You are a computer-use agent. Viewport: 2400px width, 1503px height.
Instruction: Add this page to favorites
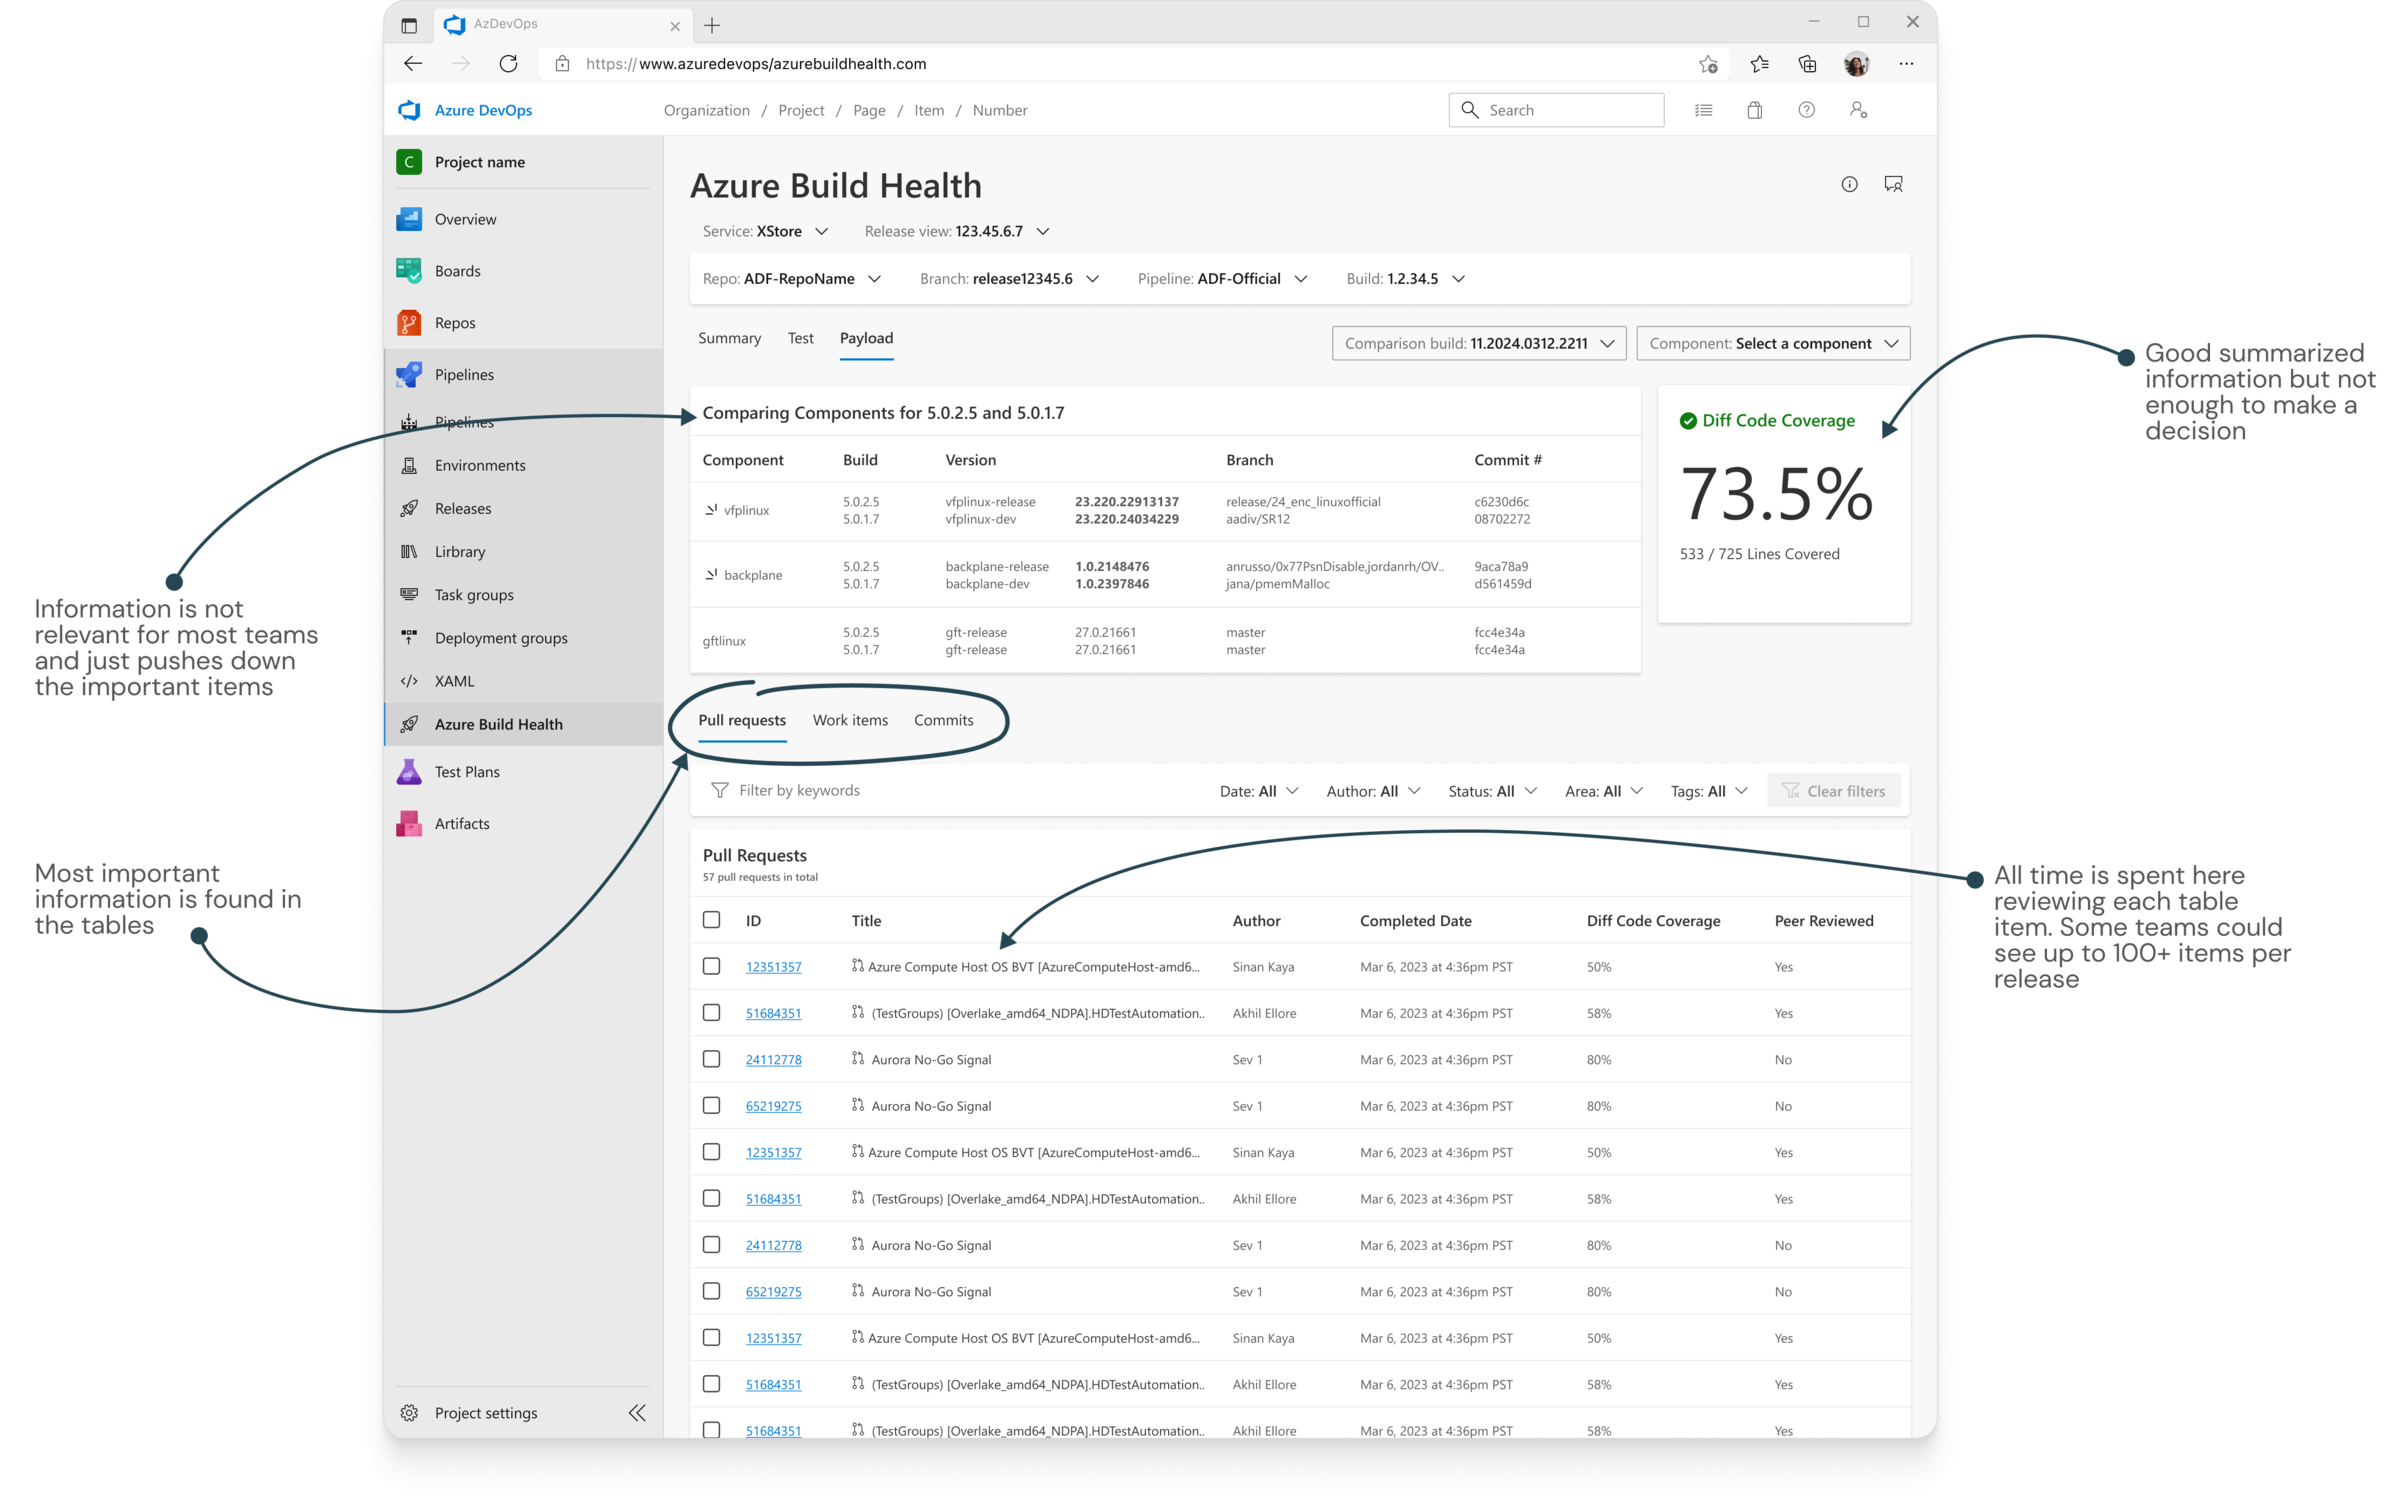tap(1708, 64)
